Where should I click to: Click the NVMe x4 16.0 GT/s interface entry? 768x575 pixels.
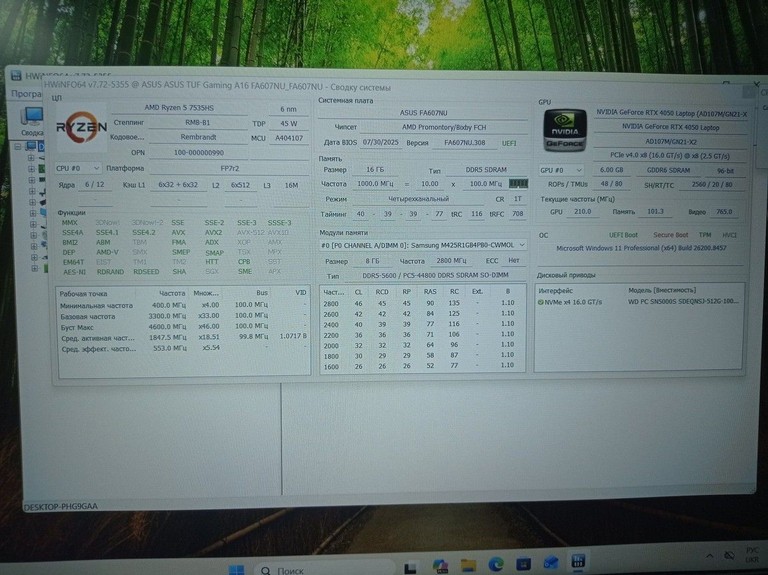[574, 302]
